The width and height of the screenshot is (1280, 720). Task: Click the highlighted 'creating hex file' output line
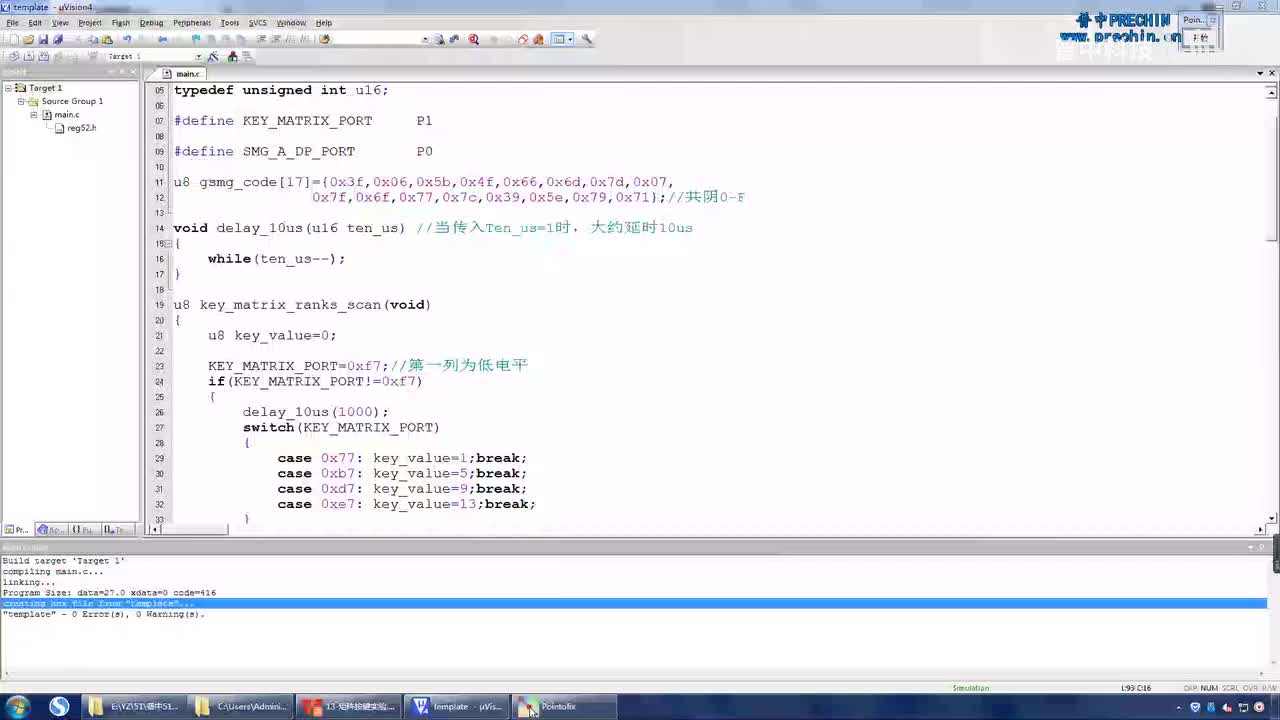click(x=634, y=603)
